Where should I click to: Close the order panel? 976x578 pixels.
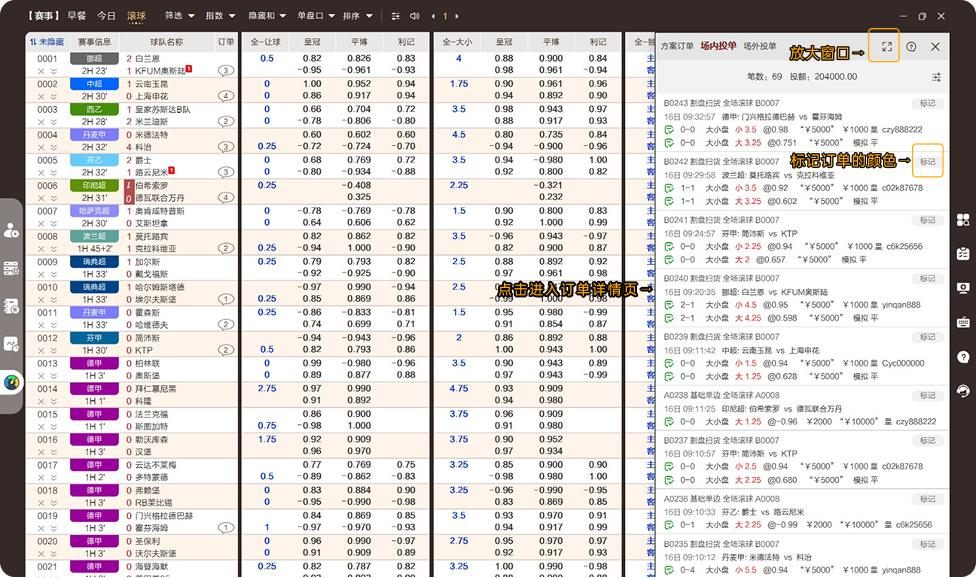pos(935,47)
